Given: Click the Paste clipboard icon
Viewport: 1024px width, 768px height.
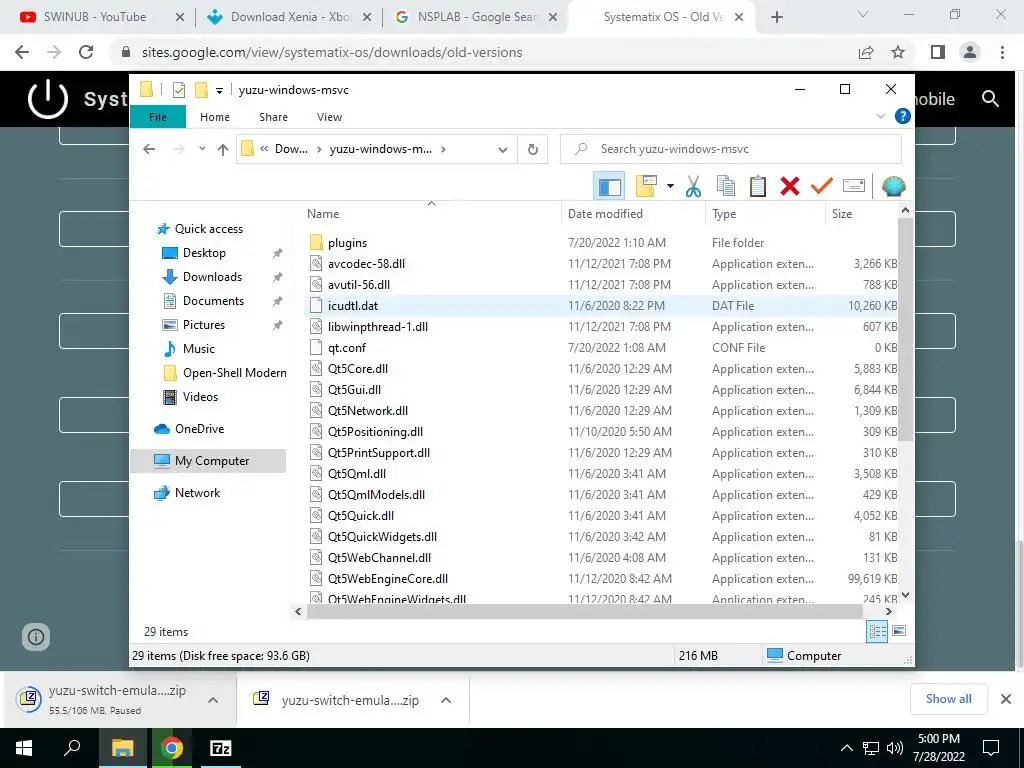Looking at the screenshot, I should click(x=758, y=186).
